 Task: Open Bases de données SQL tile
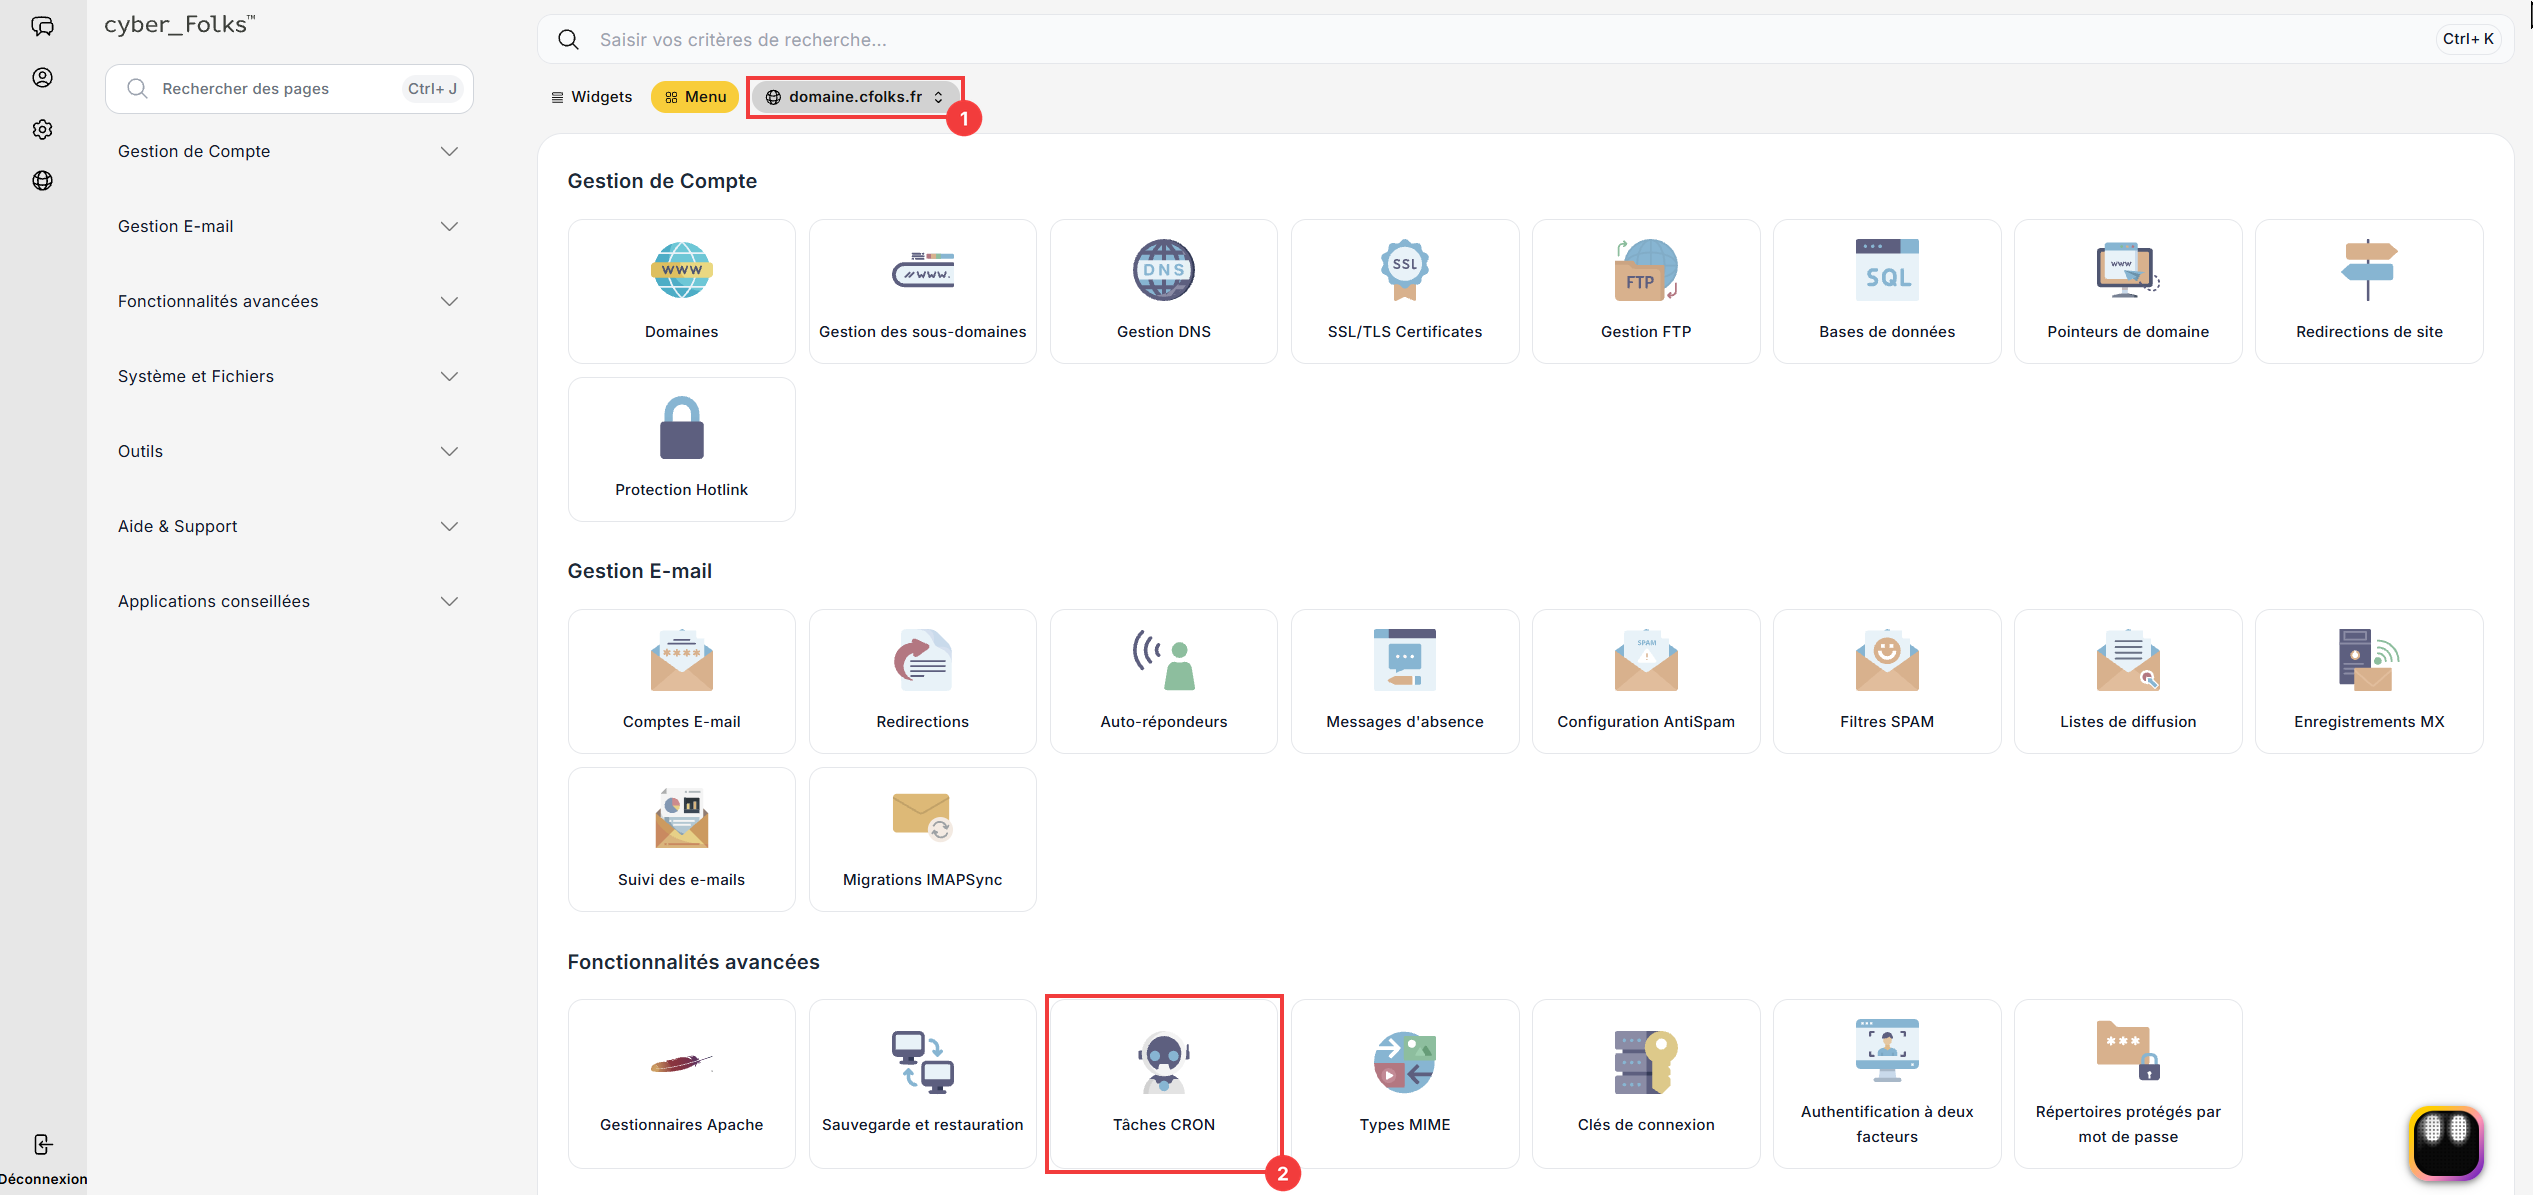[1886, 291]
